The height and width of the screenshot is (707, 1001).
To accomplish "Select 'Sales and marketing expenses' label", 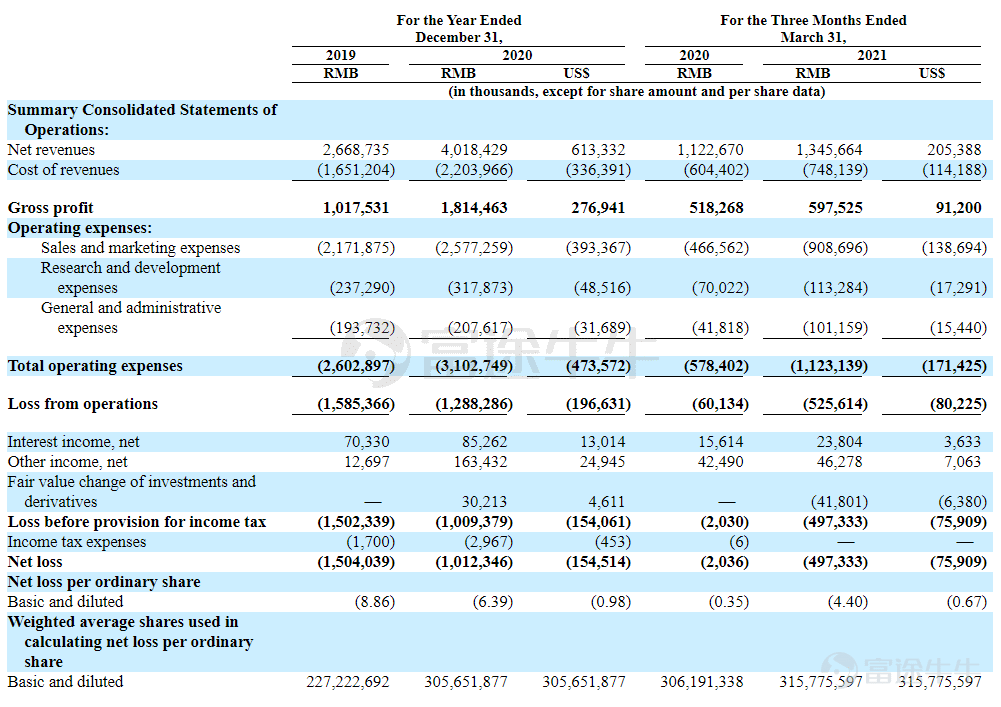I will 140,248.
